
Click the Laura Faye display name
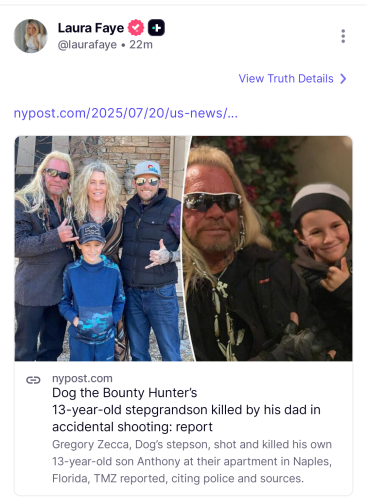pyautogui.click(x=91, y=28)
